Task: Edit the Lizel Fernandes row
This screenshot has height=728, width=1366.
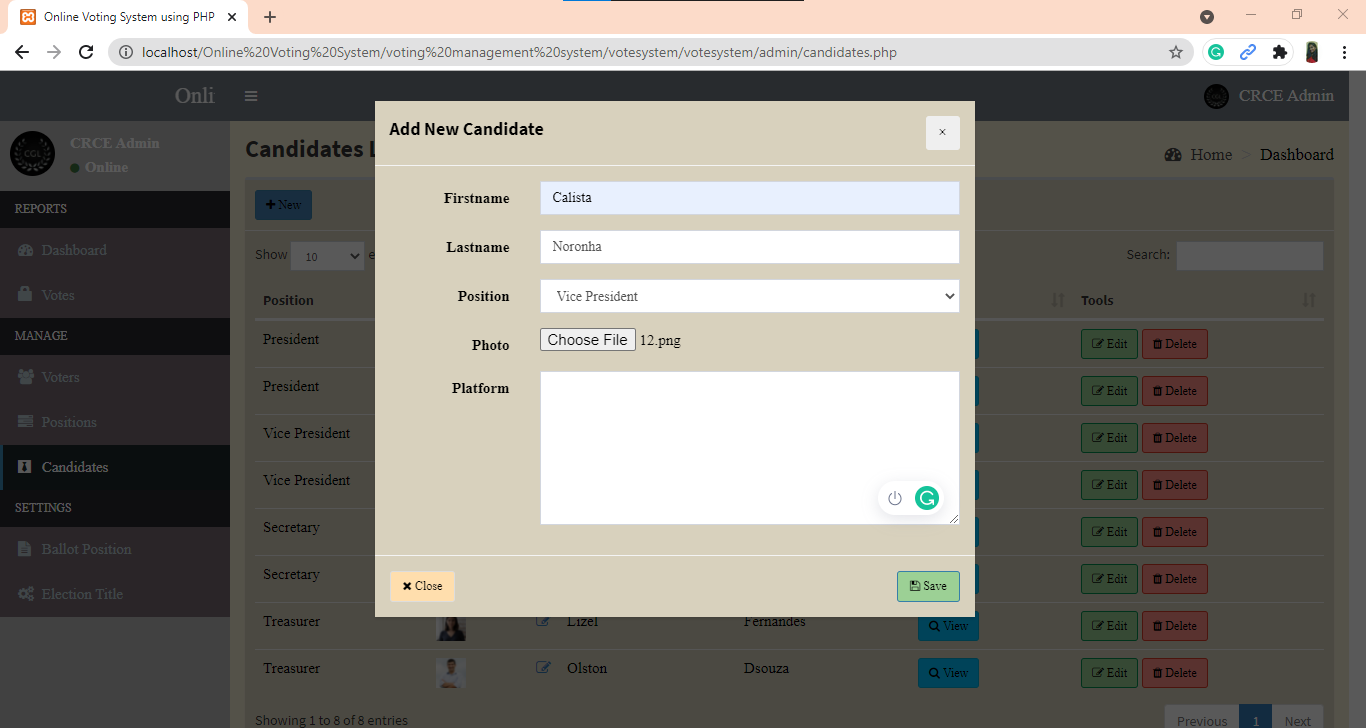Action: click(1109, 626)
